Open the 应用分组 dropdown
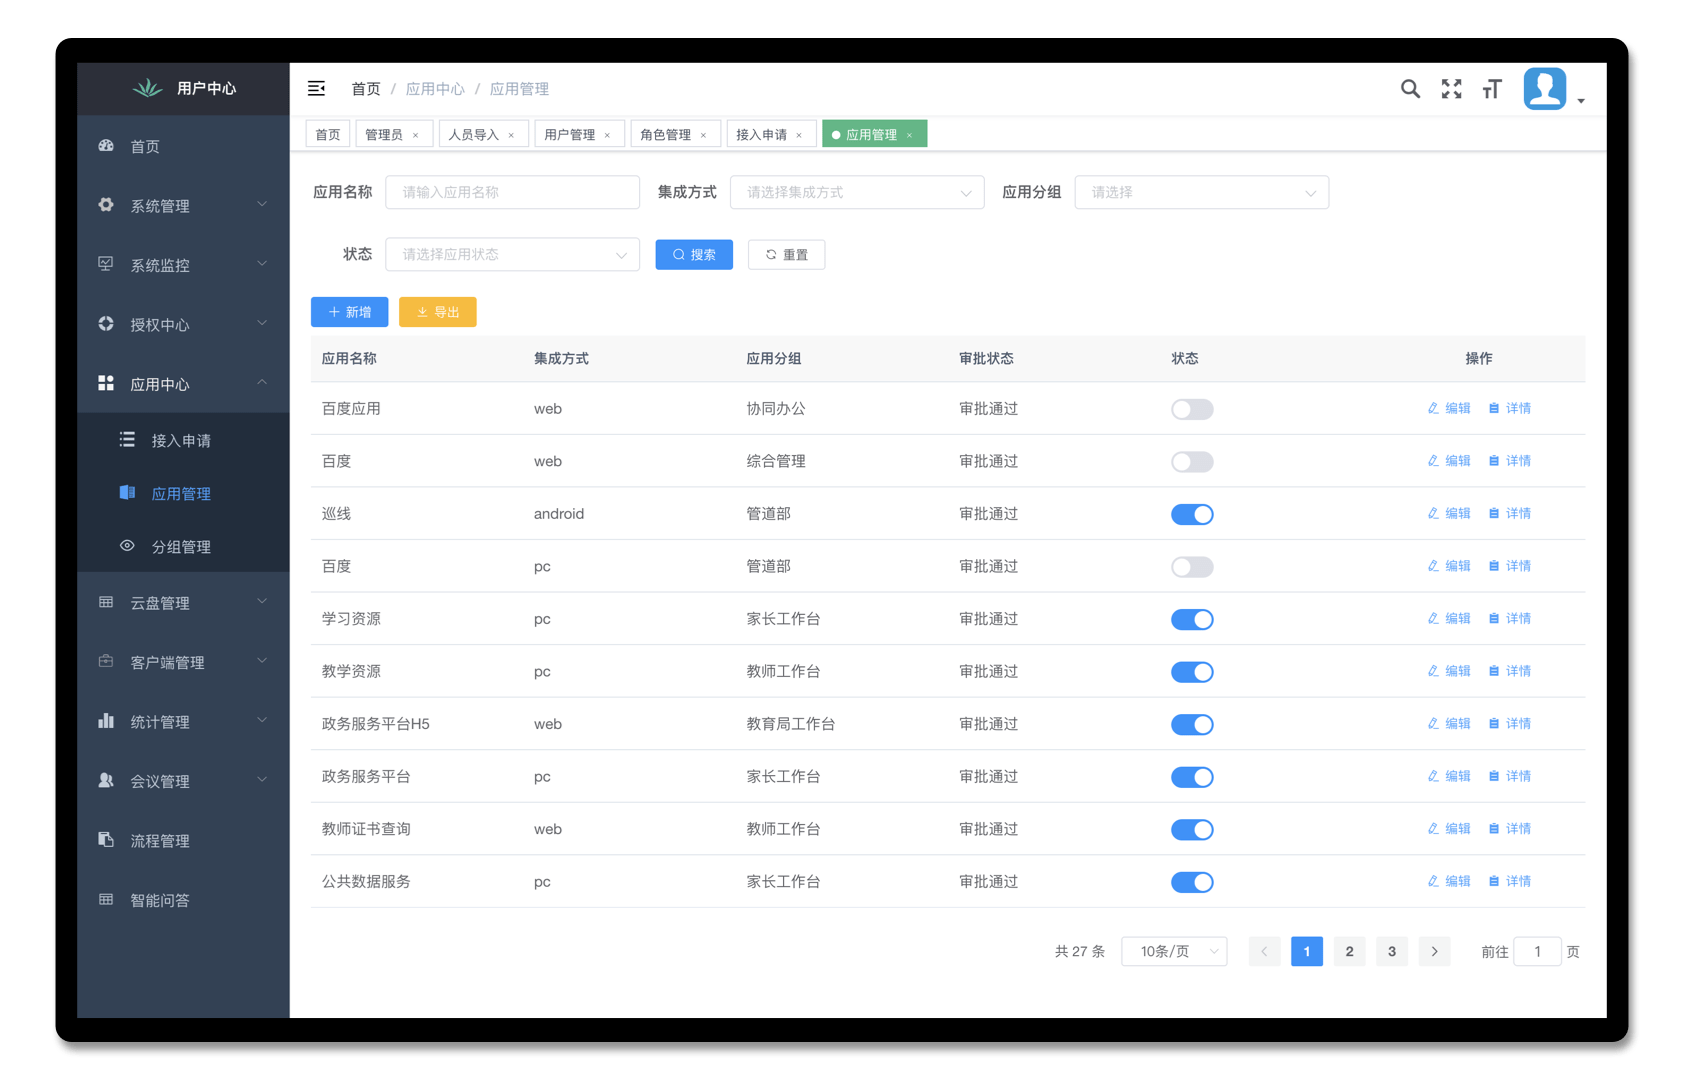The image size is (1684, 1080). click(x=1201, y=193)
